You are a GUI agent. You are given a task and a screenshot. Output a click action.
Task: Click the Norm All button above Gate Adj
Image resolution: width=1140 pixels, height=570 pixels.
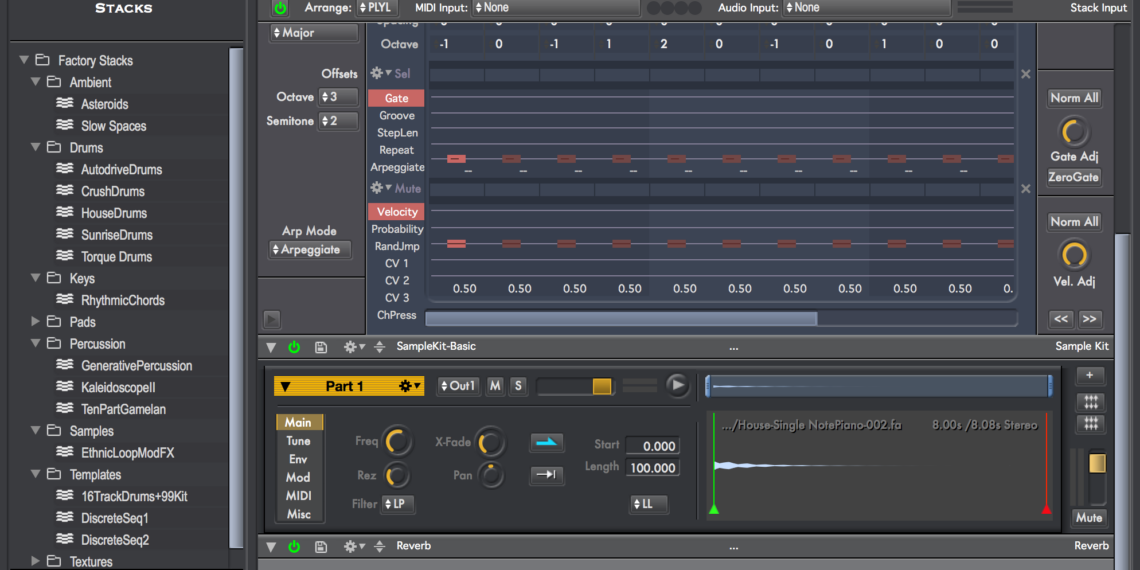click(1074, 98)
